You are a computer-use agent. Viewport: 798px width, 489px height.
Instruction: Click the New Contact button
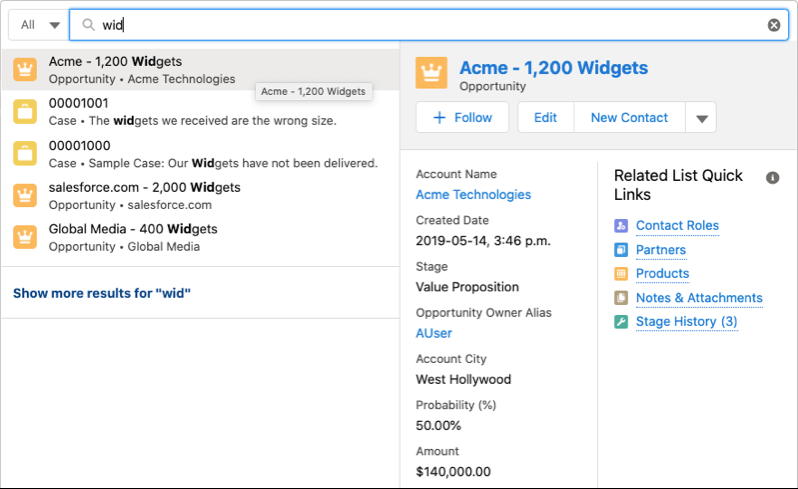(629, 118)
